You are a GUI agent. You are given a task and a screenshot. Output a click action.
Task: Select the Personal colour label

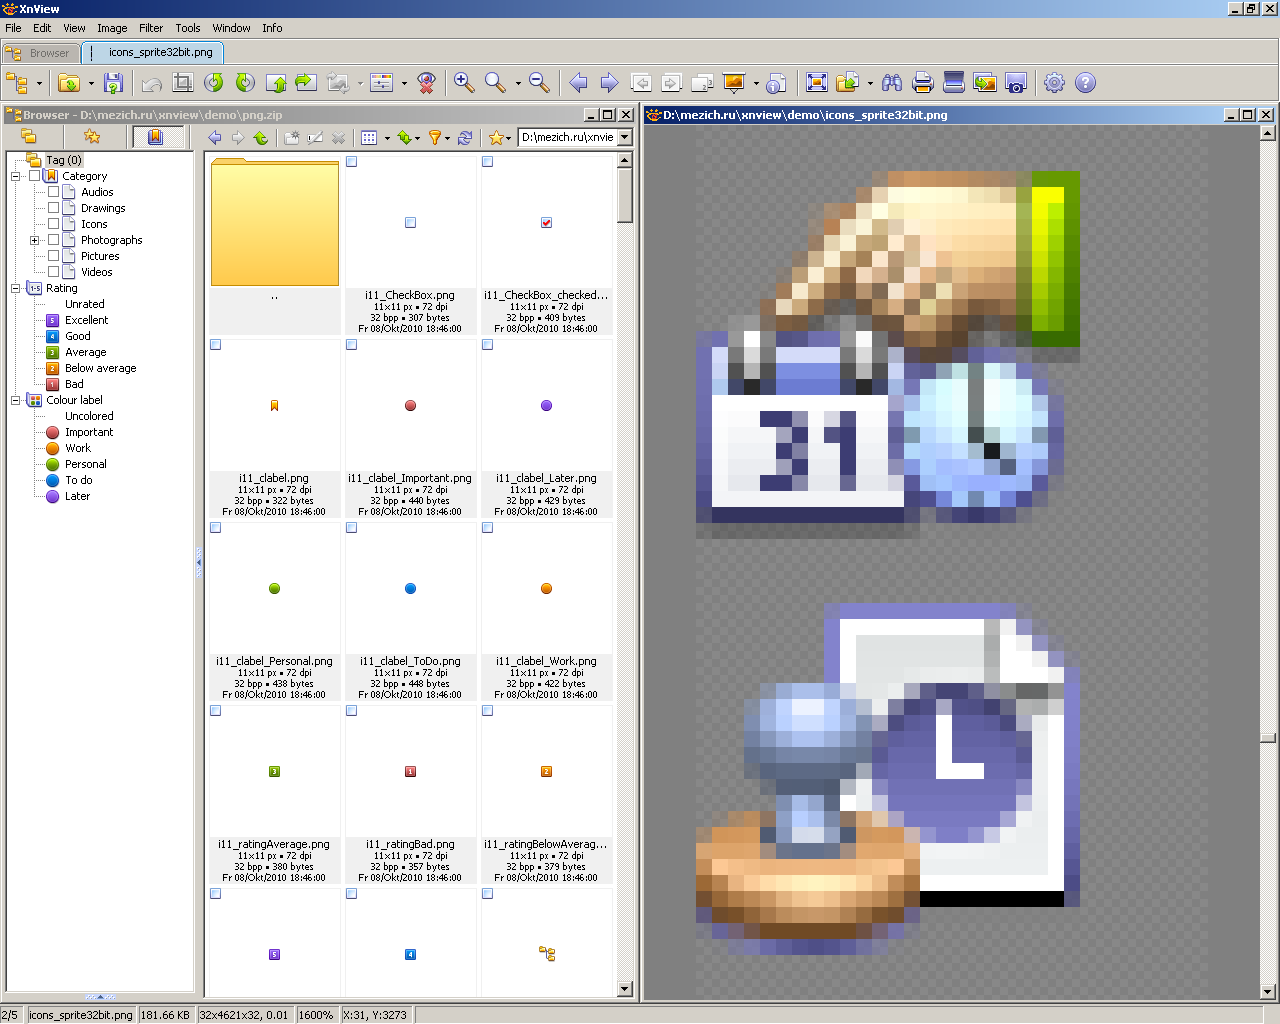86,464
